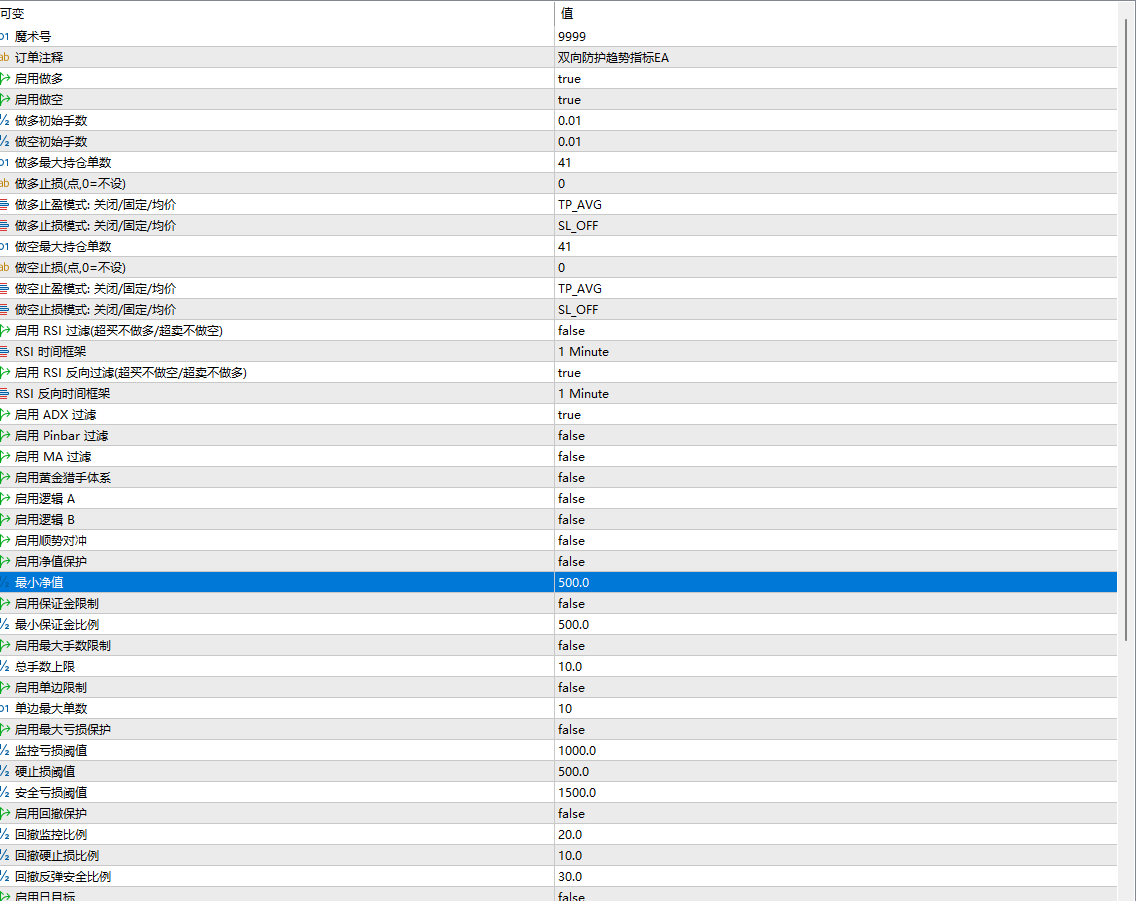This screenshot has height=901, width=1144.
Task: Click the fraction icon beside 回撤监控比例
Action: pos(4,835)
